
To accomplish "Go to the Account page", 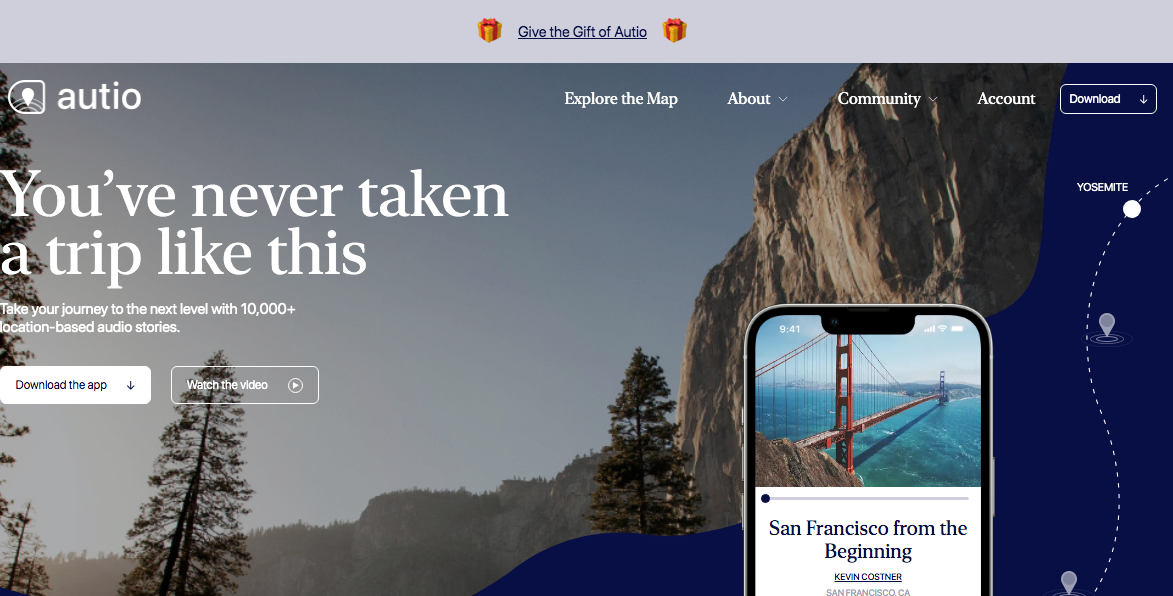I will [x=1006, y=99].
